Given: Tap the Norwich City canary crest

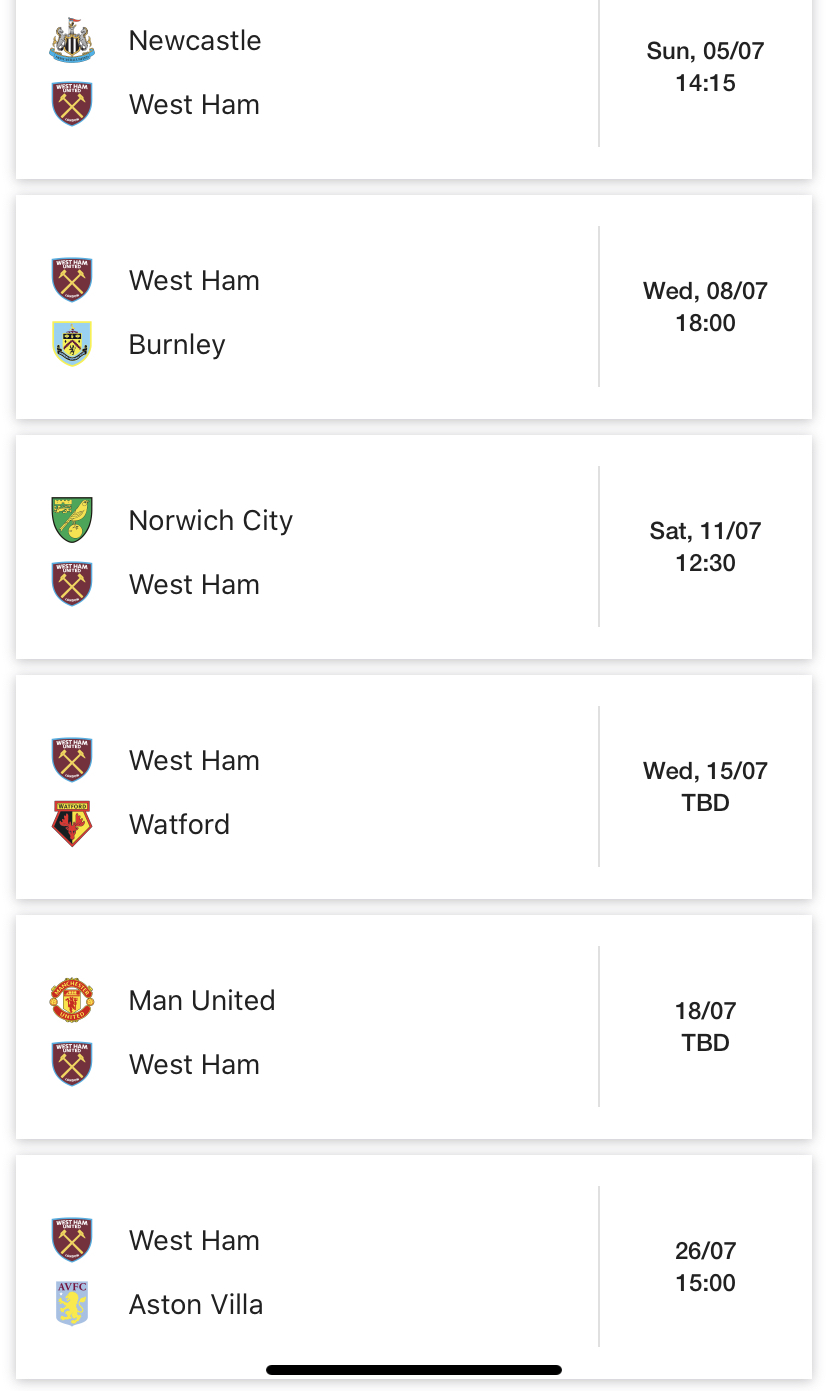Looking at the screenshot, I should (x=72, y=520).
